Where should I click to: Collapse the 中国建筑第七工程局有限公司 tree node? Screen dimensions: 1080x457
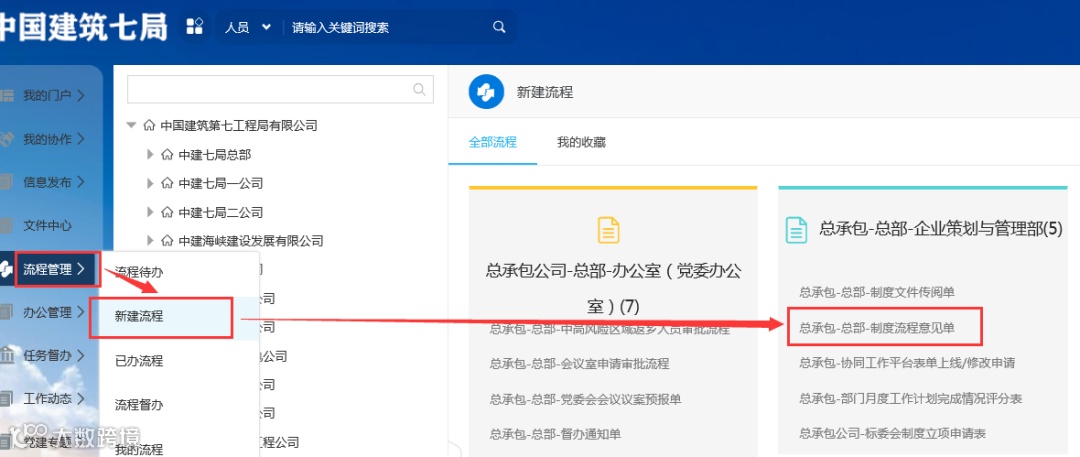click(132, 125)
